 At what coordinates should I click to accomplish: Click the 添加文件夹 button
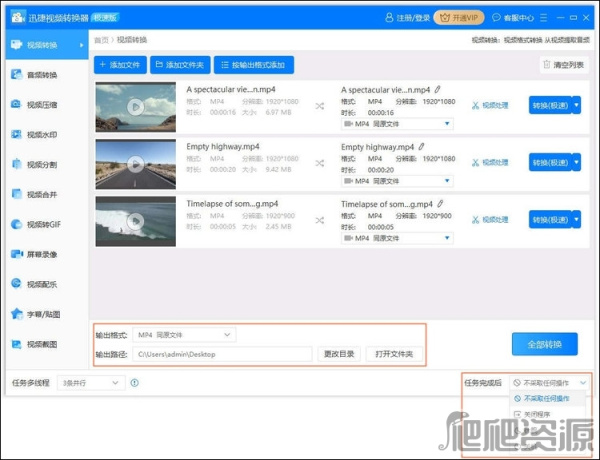pos(180,65)
